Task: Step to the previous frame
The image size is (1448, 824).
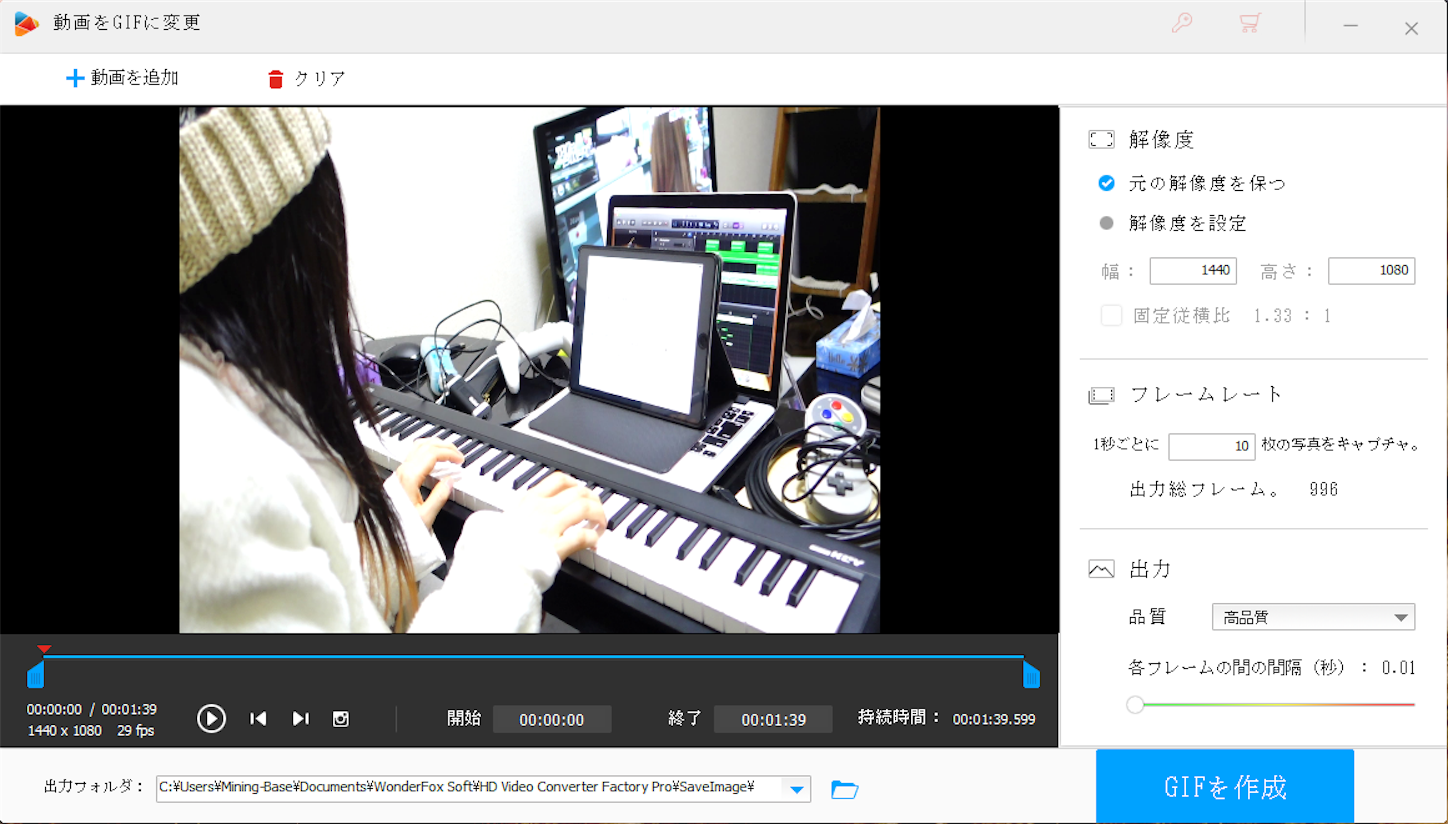Action: click(x=258, y=718)
